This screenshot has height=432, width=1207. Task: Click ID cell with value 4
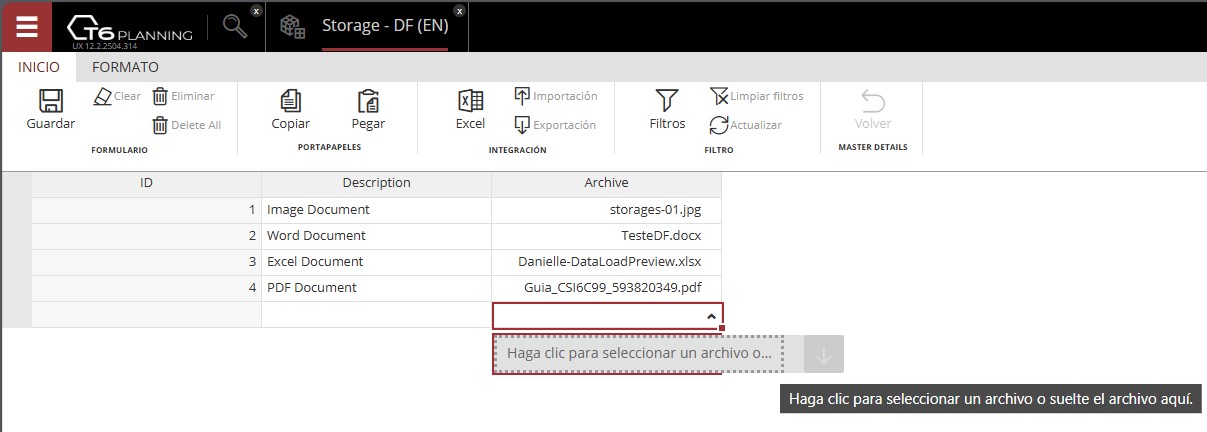(x=146, y=288)
